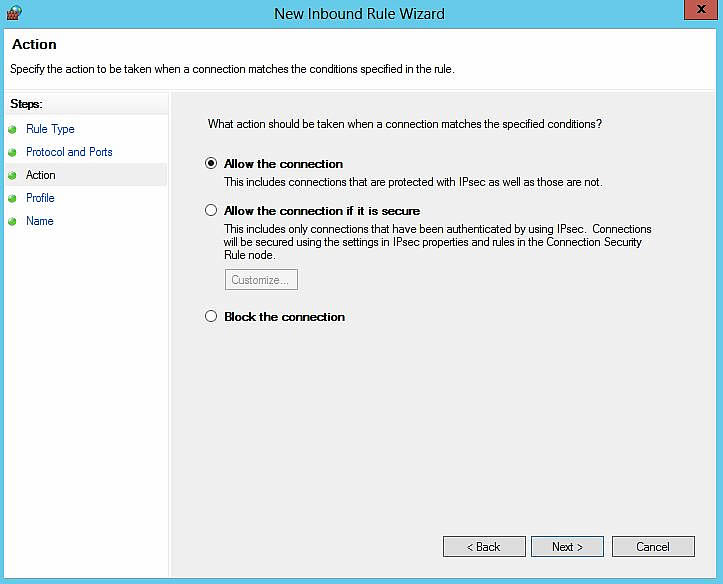Screen dimensions: 723x584
Task: Click the firewall wizard icon in title bar
Action: point(14,13)
